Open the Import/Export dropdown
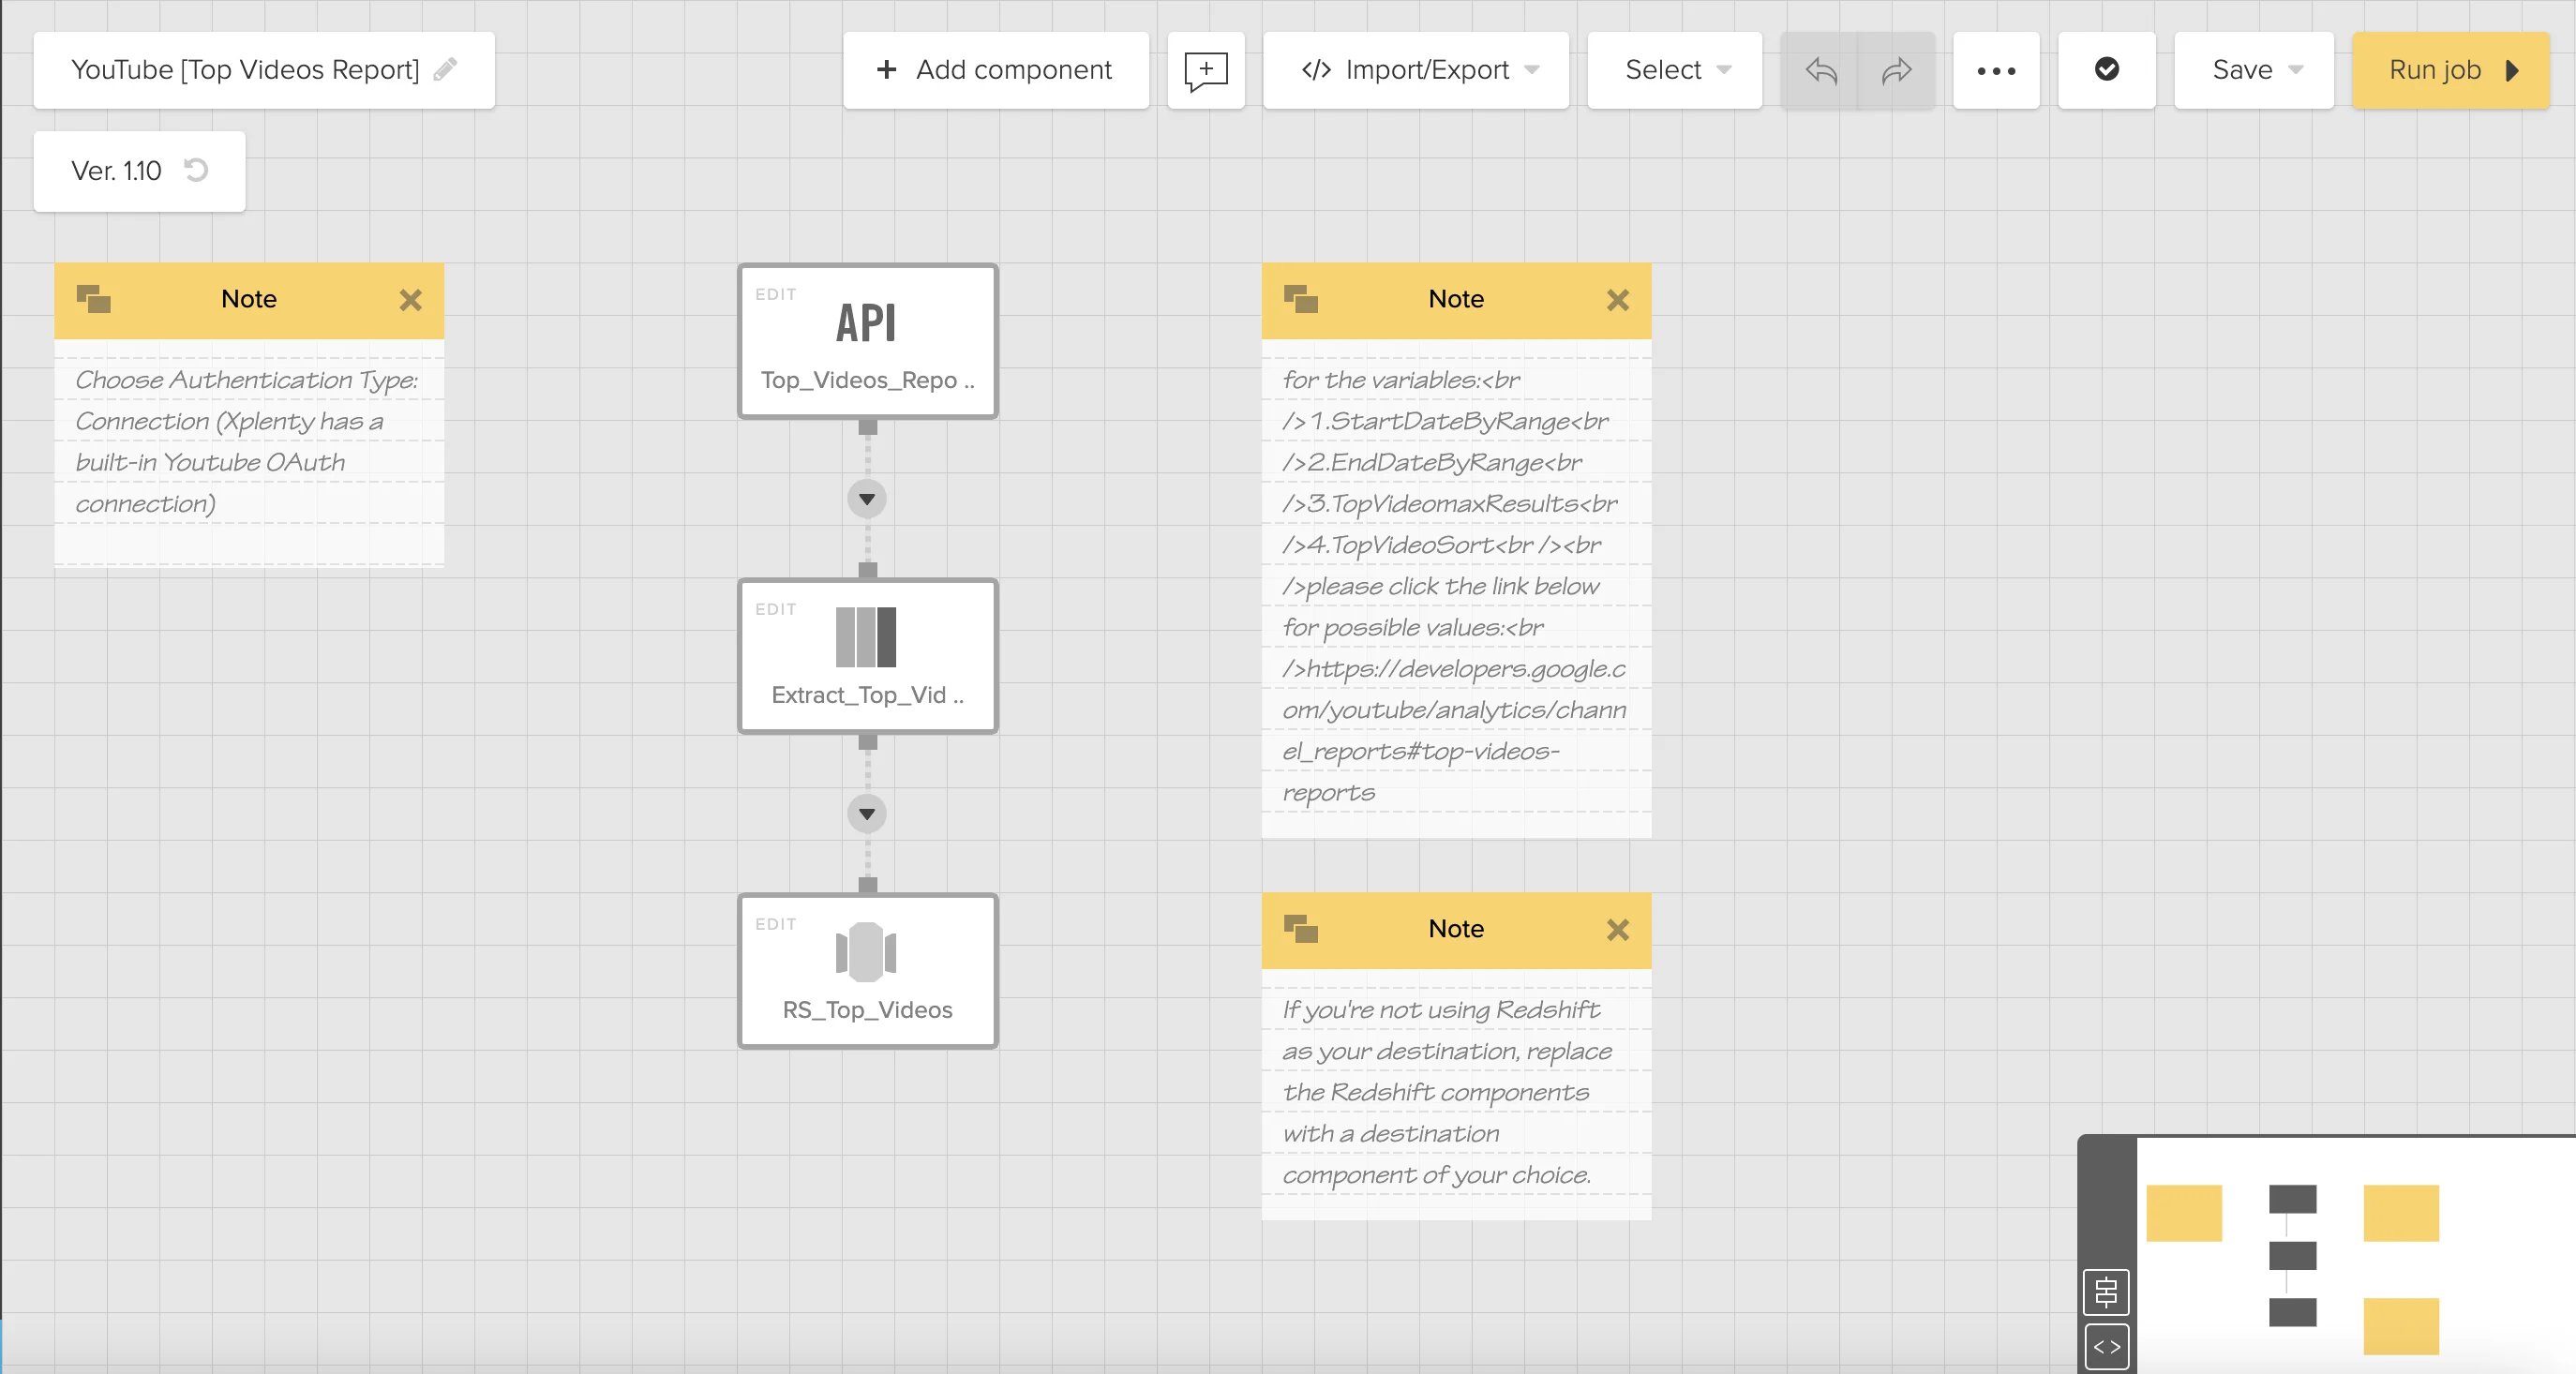 [x=1416, y=70]
